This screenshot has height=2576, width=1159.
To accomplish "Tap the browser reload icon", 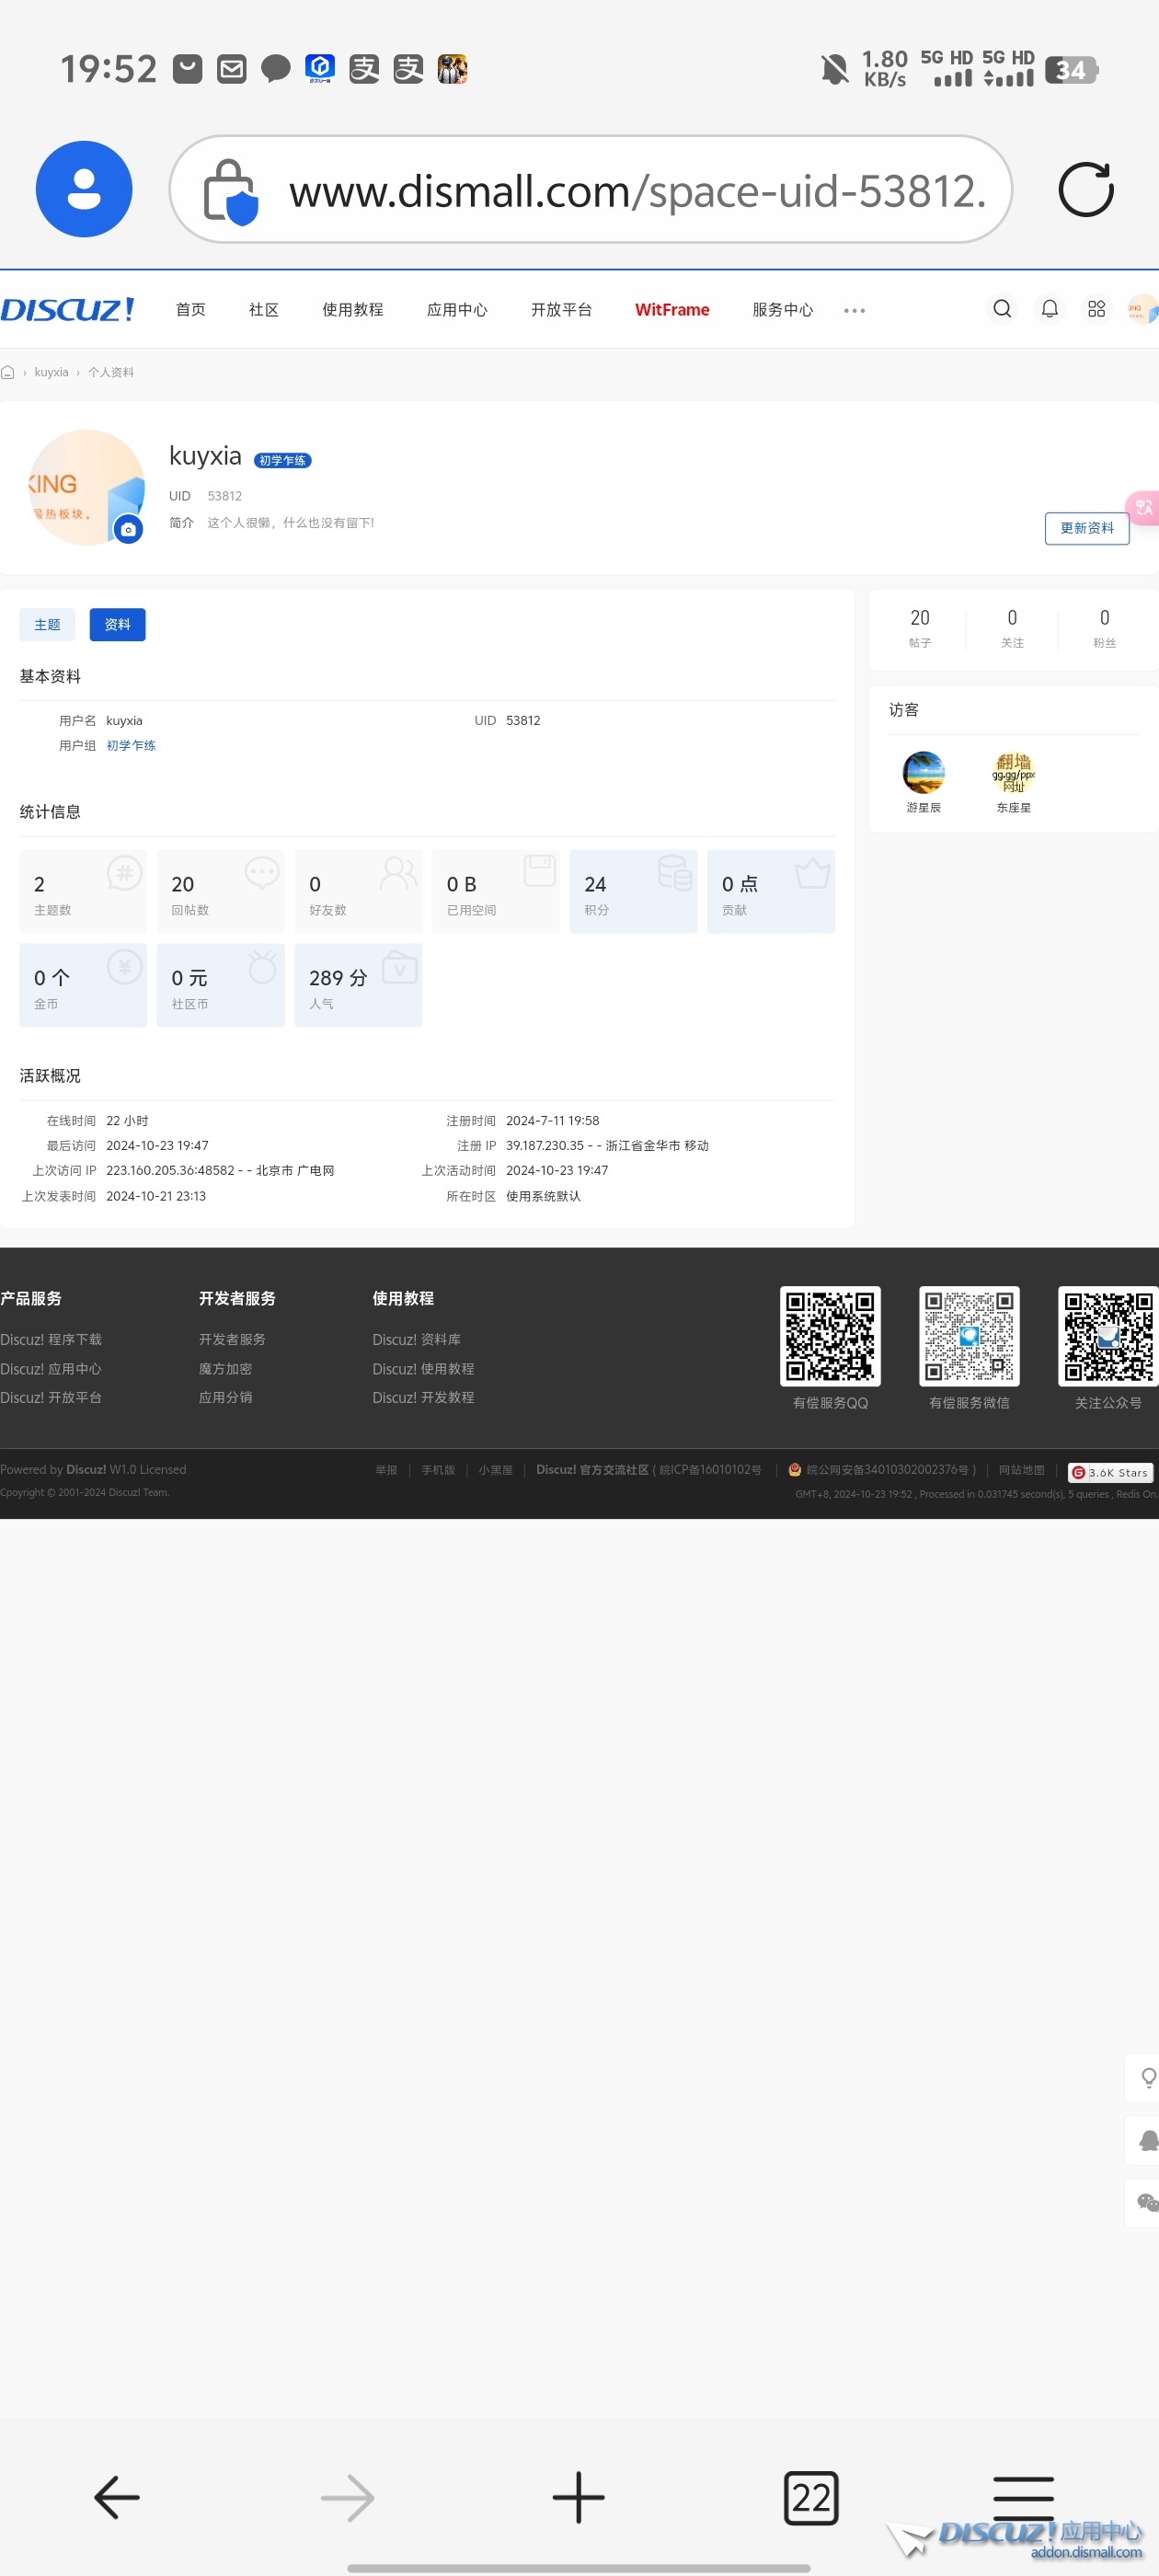I will (1085, 189).
